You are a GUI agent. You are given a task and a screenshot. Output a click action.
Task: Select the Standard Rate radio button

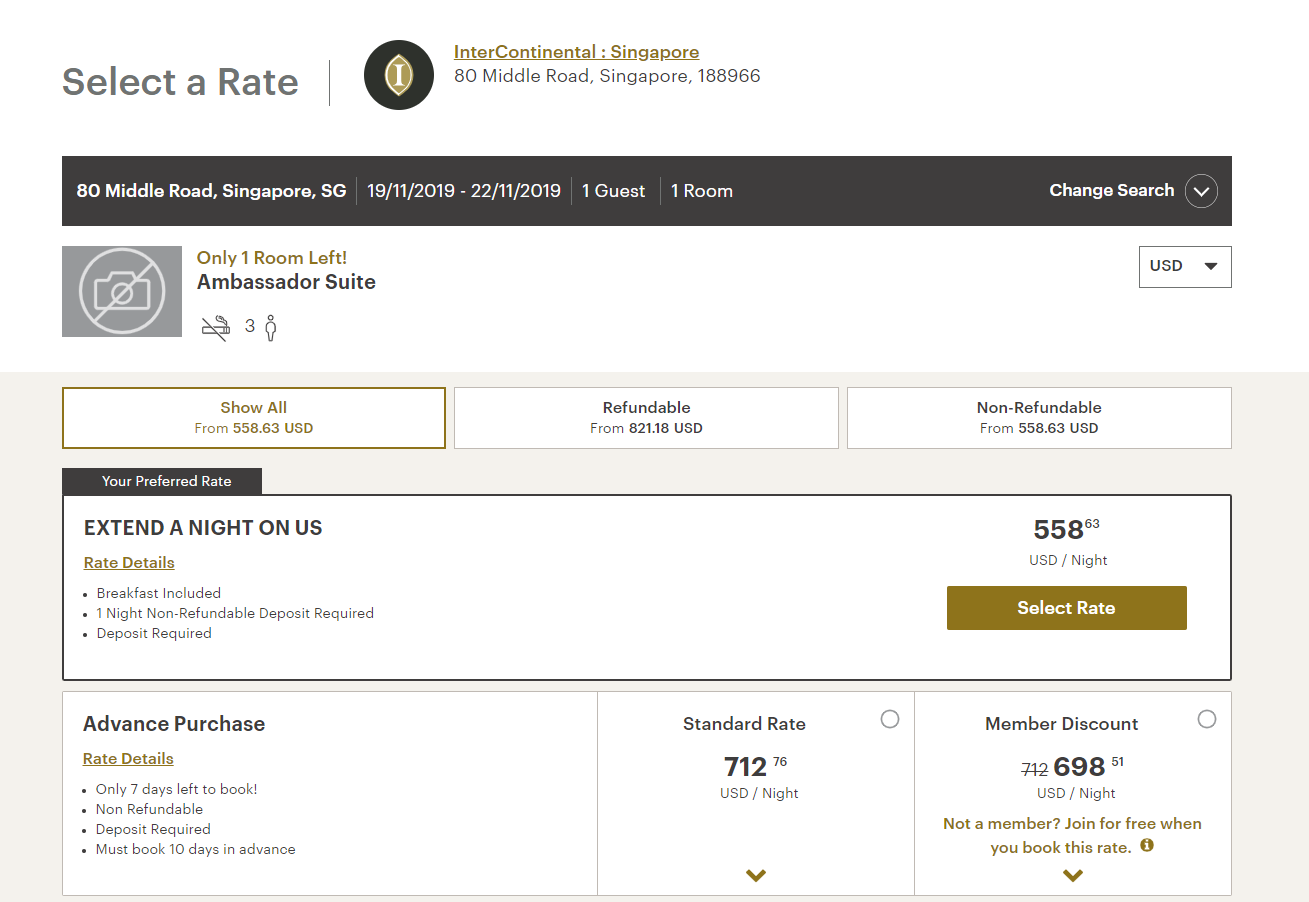coord(890,719)
